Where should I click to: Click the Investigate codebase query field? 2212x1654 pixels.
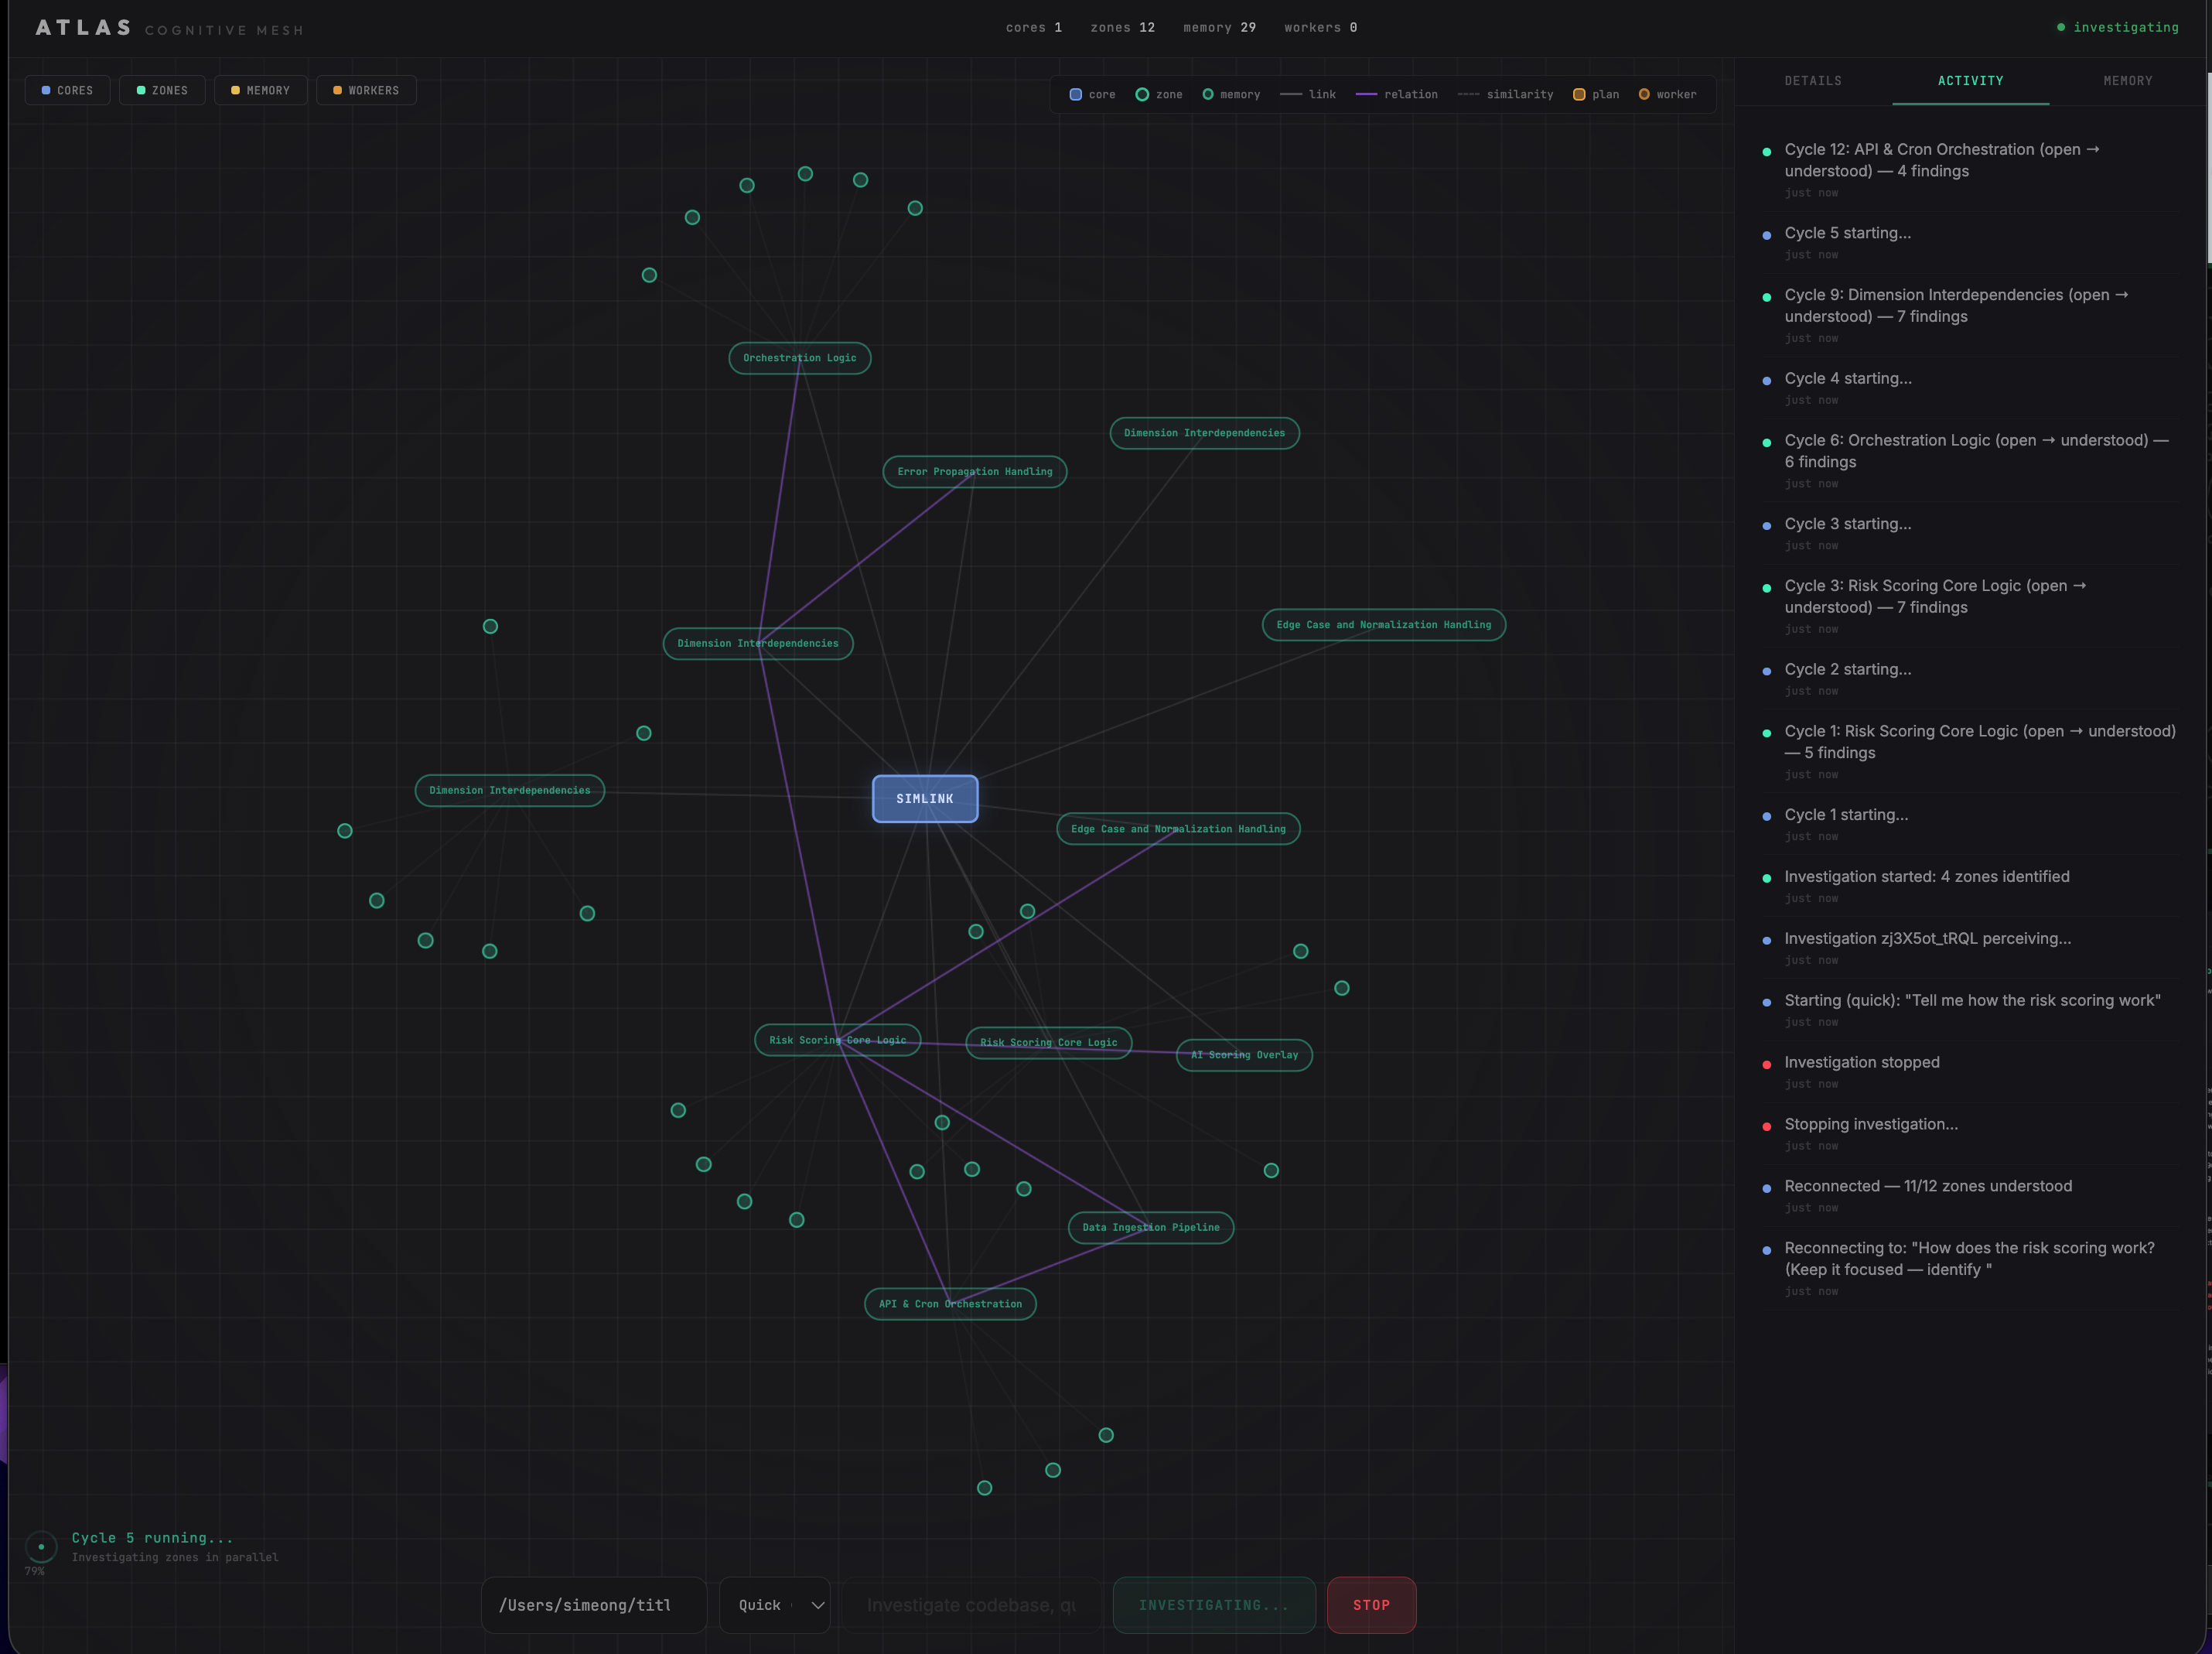click(971, 1605)
